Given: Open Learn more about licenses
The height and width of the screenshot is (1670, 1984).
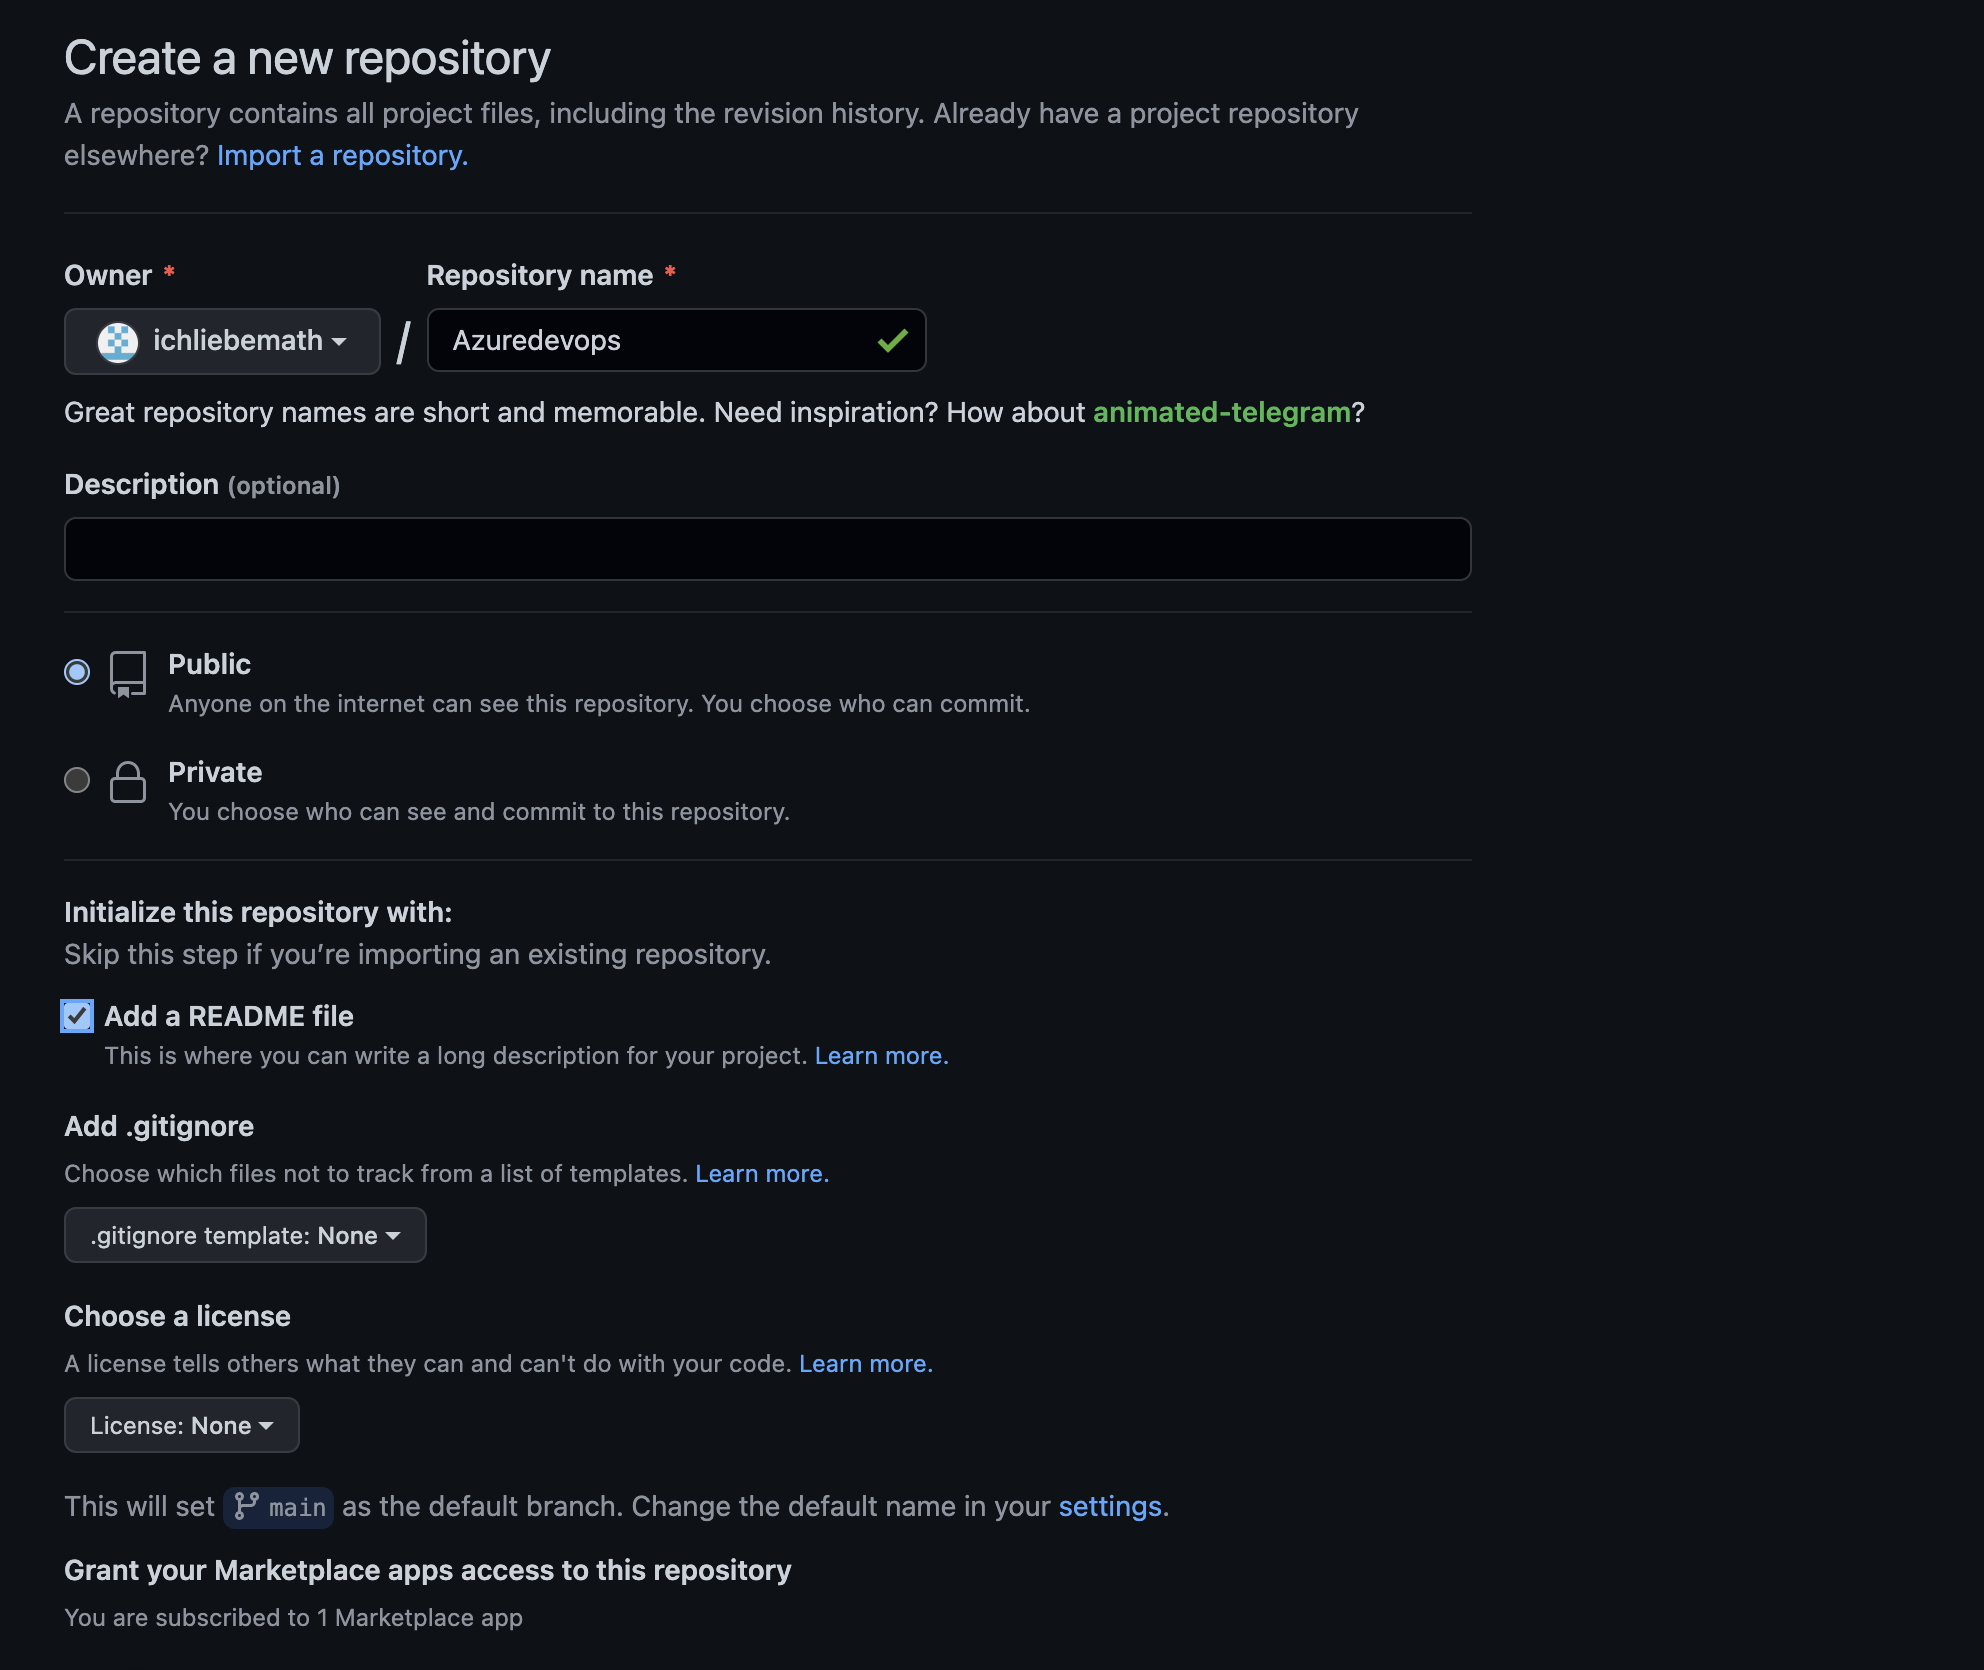Looking at the screenshot, I should tap(864, 1363).
